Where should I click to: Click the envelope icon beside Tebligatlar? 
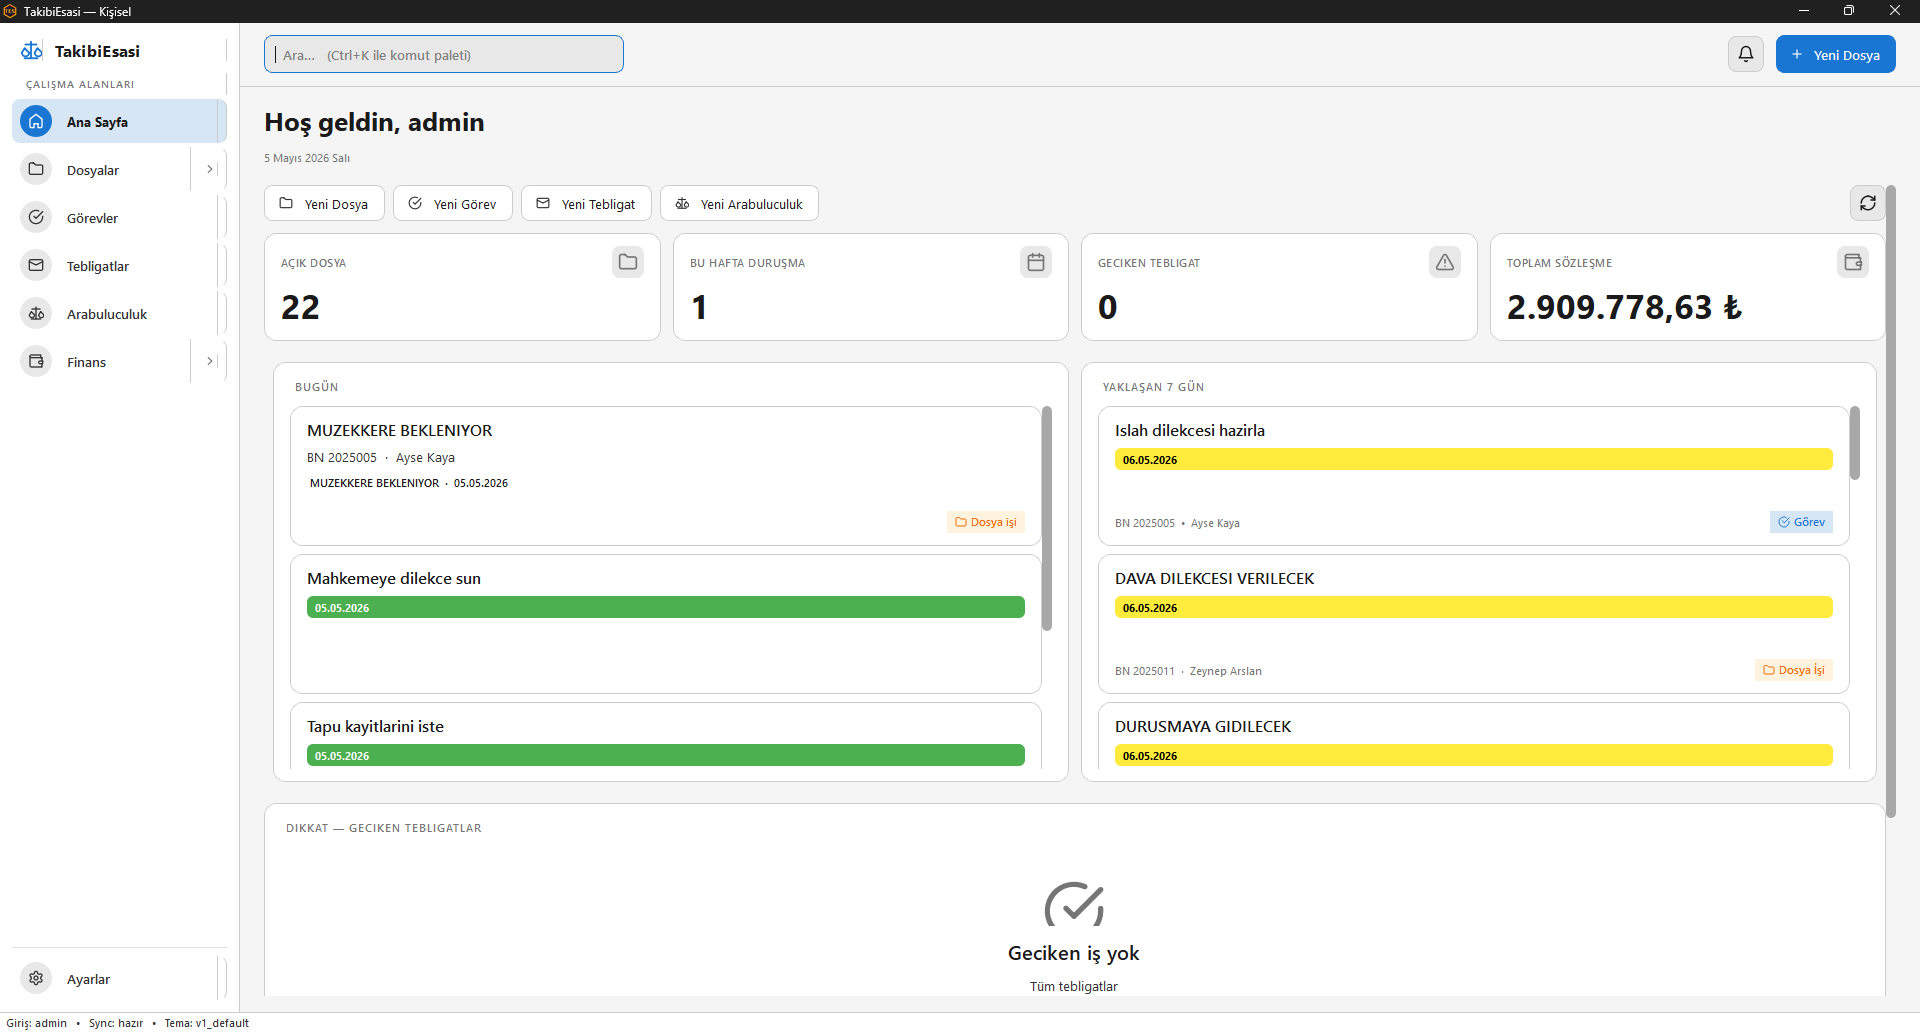point(36,266)
